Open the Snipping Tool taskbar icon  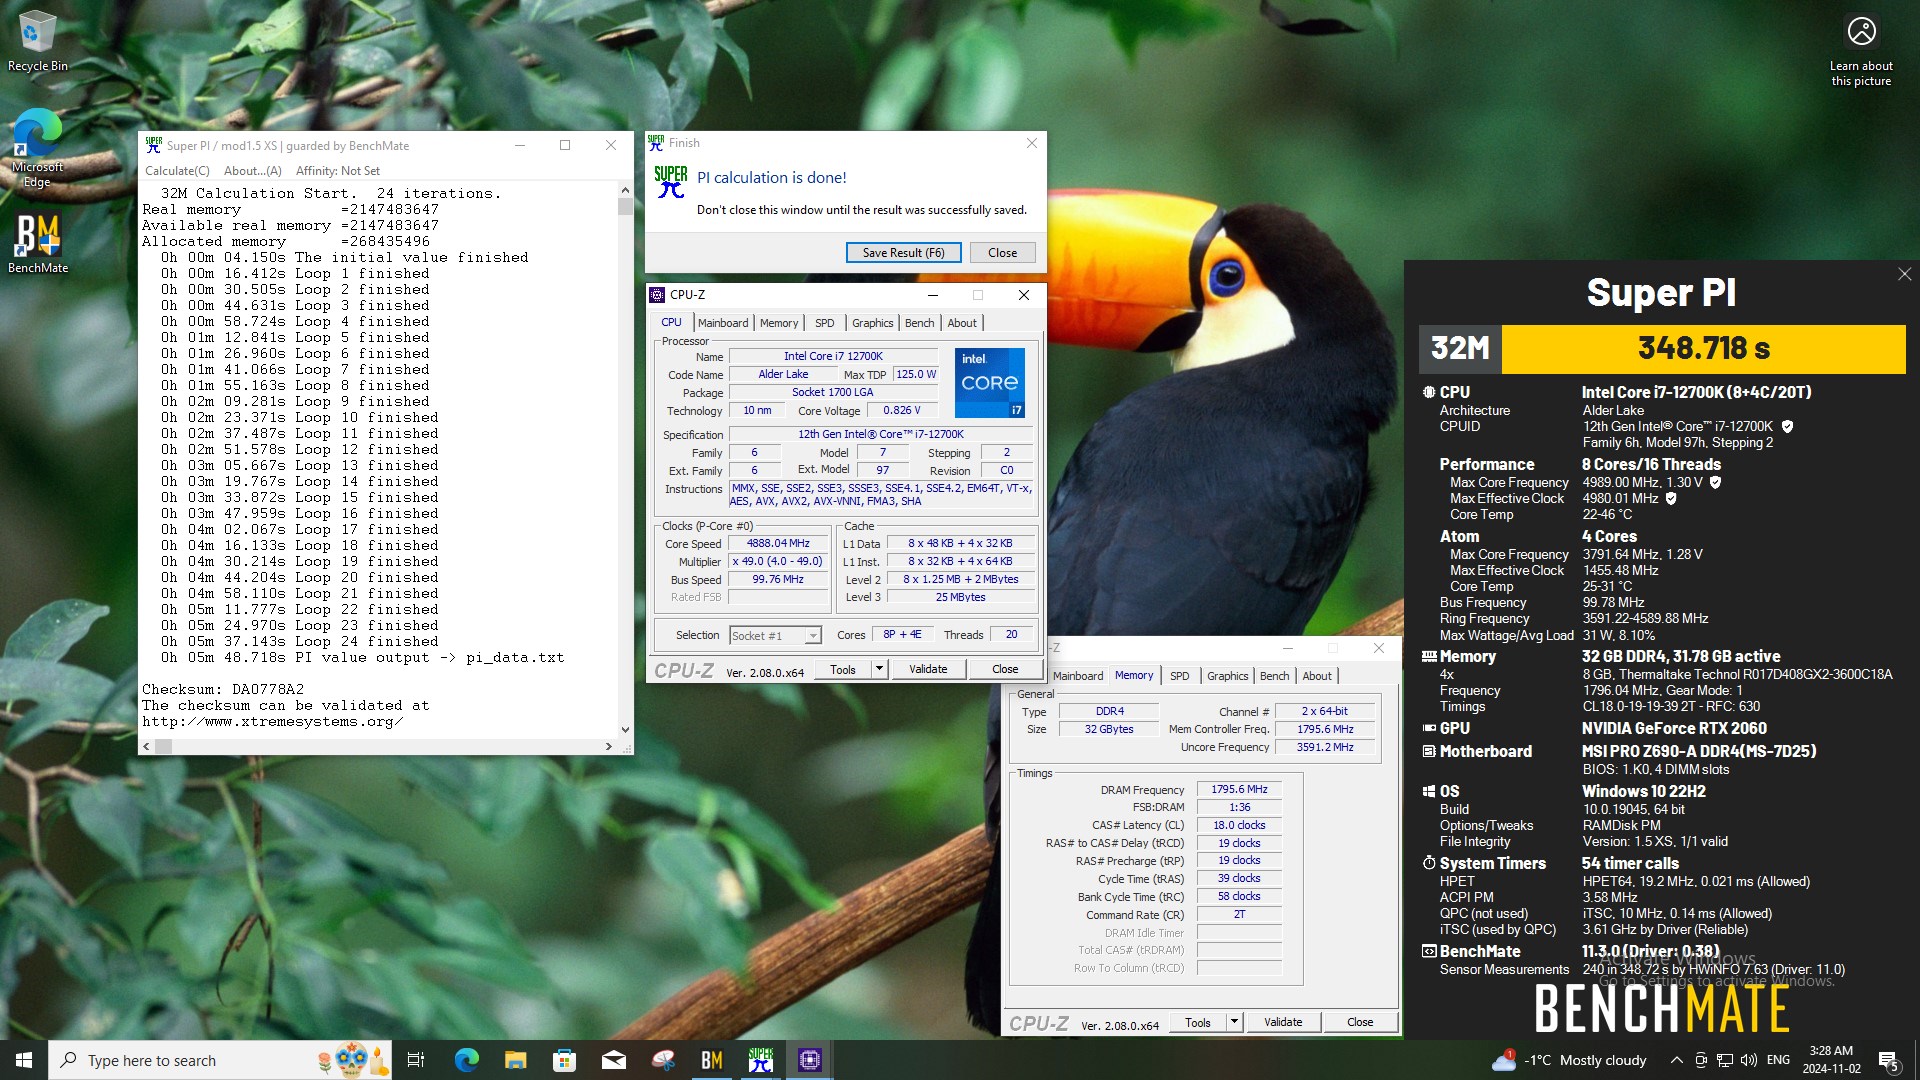click(662, 1060)
